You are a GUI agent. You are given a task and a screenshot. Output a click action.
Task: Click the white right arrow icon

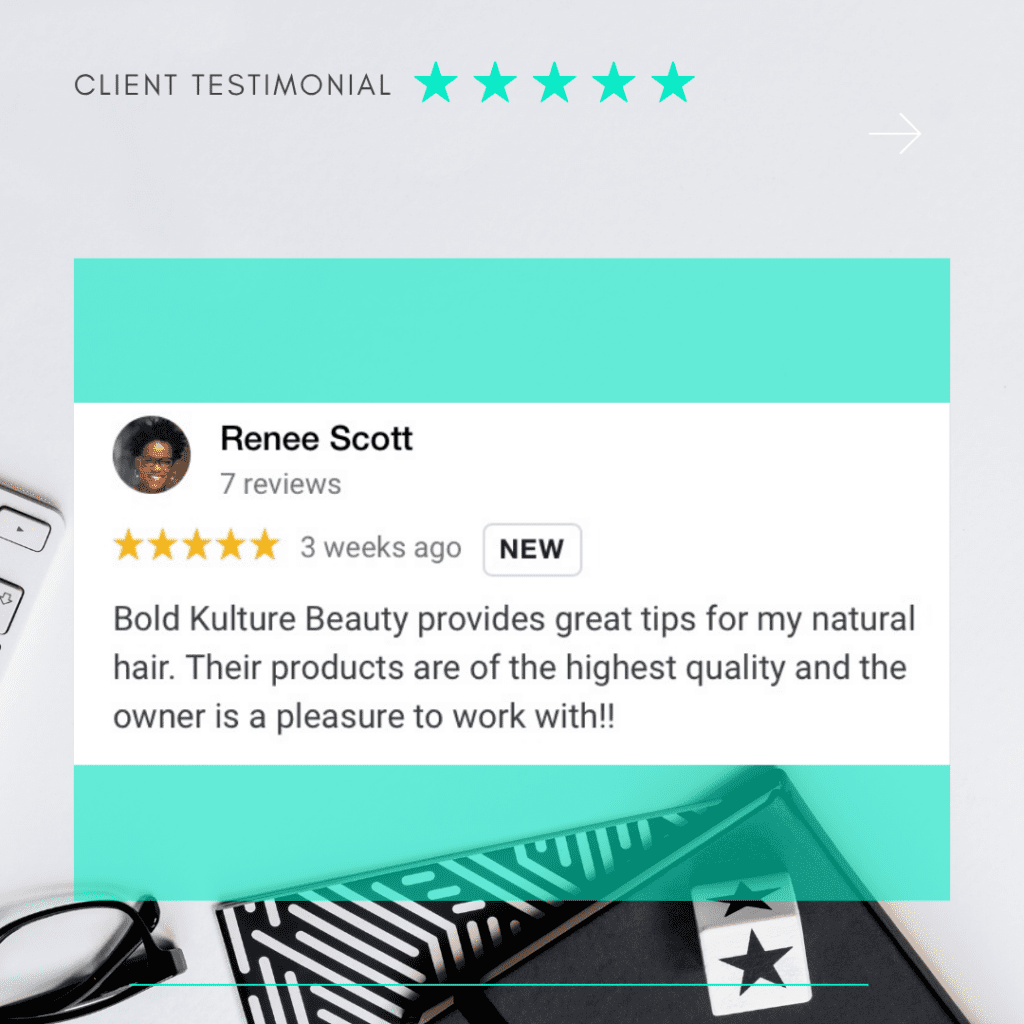click(x=895, y=134)
